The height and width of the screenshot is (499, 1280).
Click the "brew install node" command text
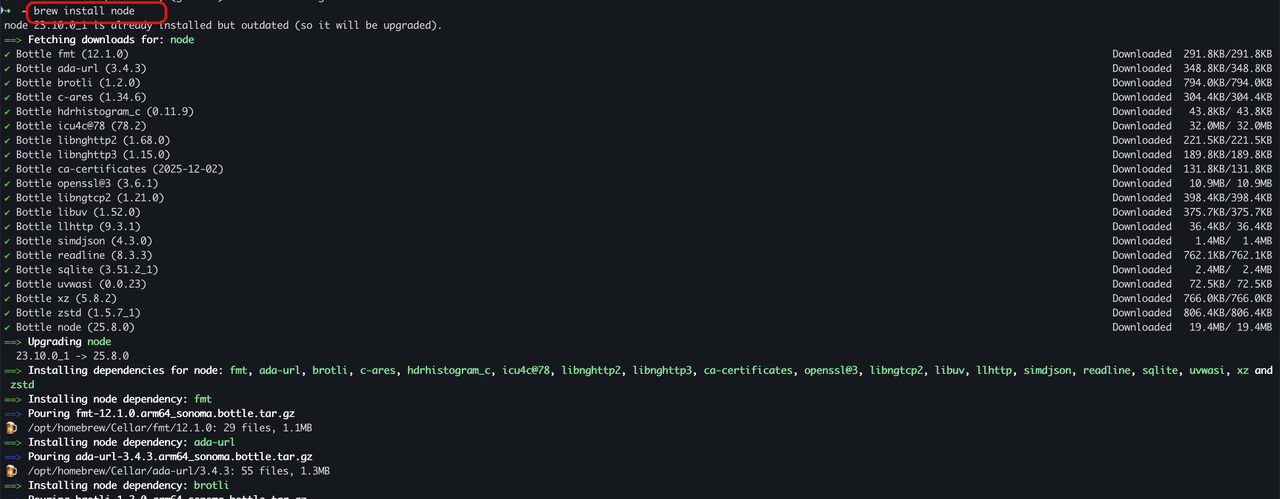(x=84, y=11)
